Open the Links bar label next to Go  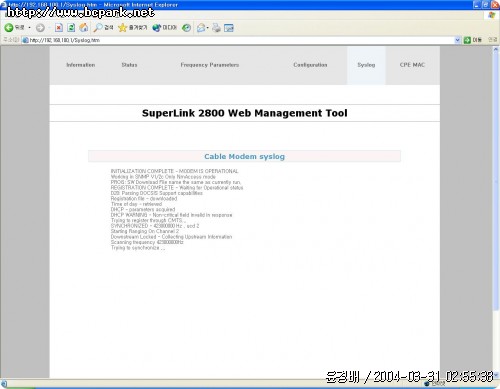[492, 40]
